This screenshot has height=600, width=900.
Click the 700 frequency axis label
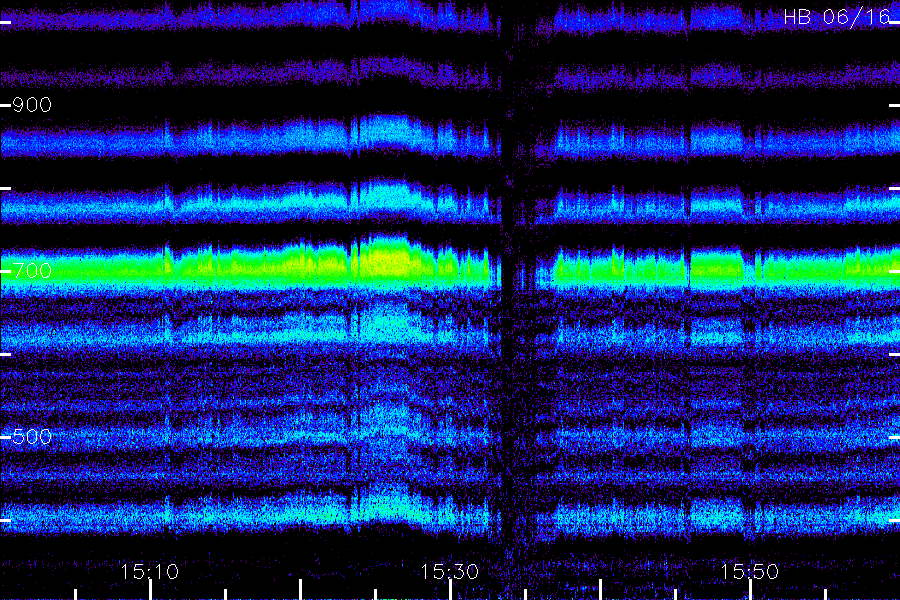click(x=32, y=270)
